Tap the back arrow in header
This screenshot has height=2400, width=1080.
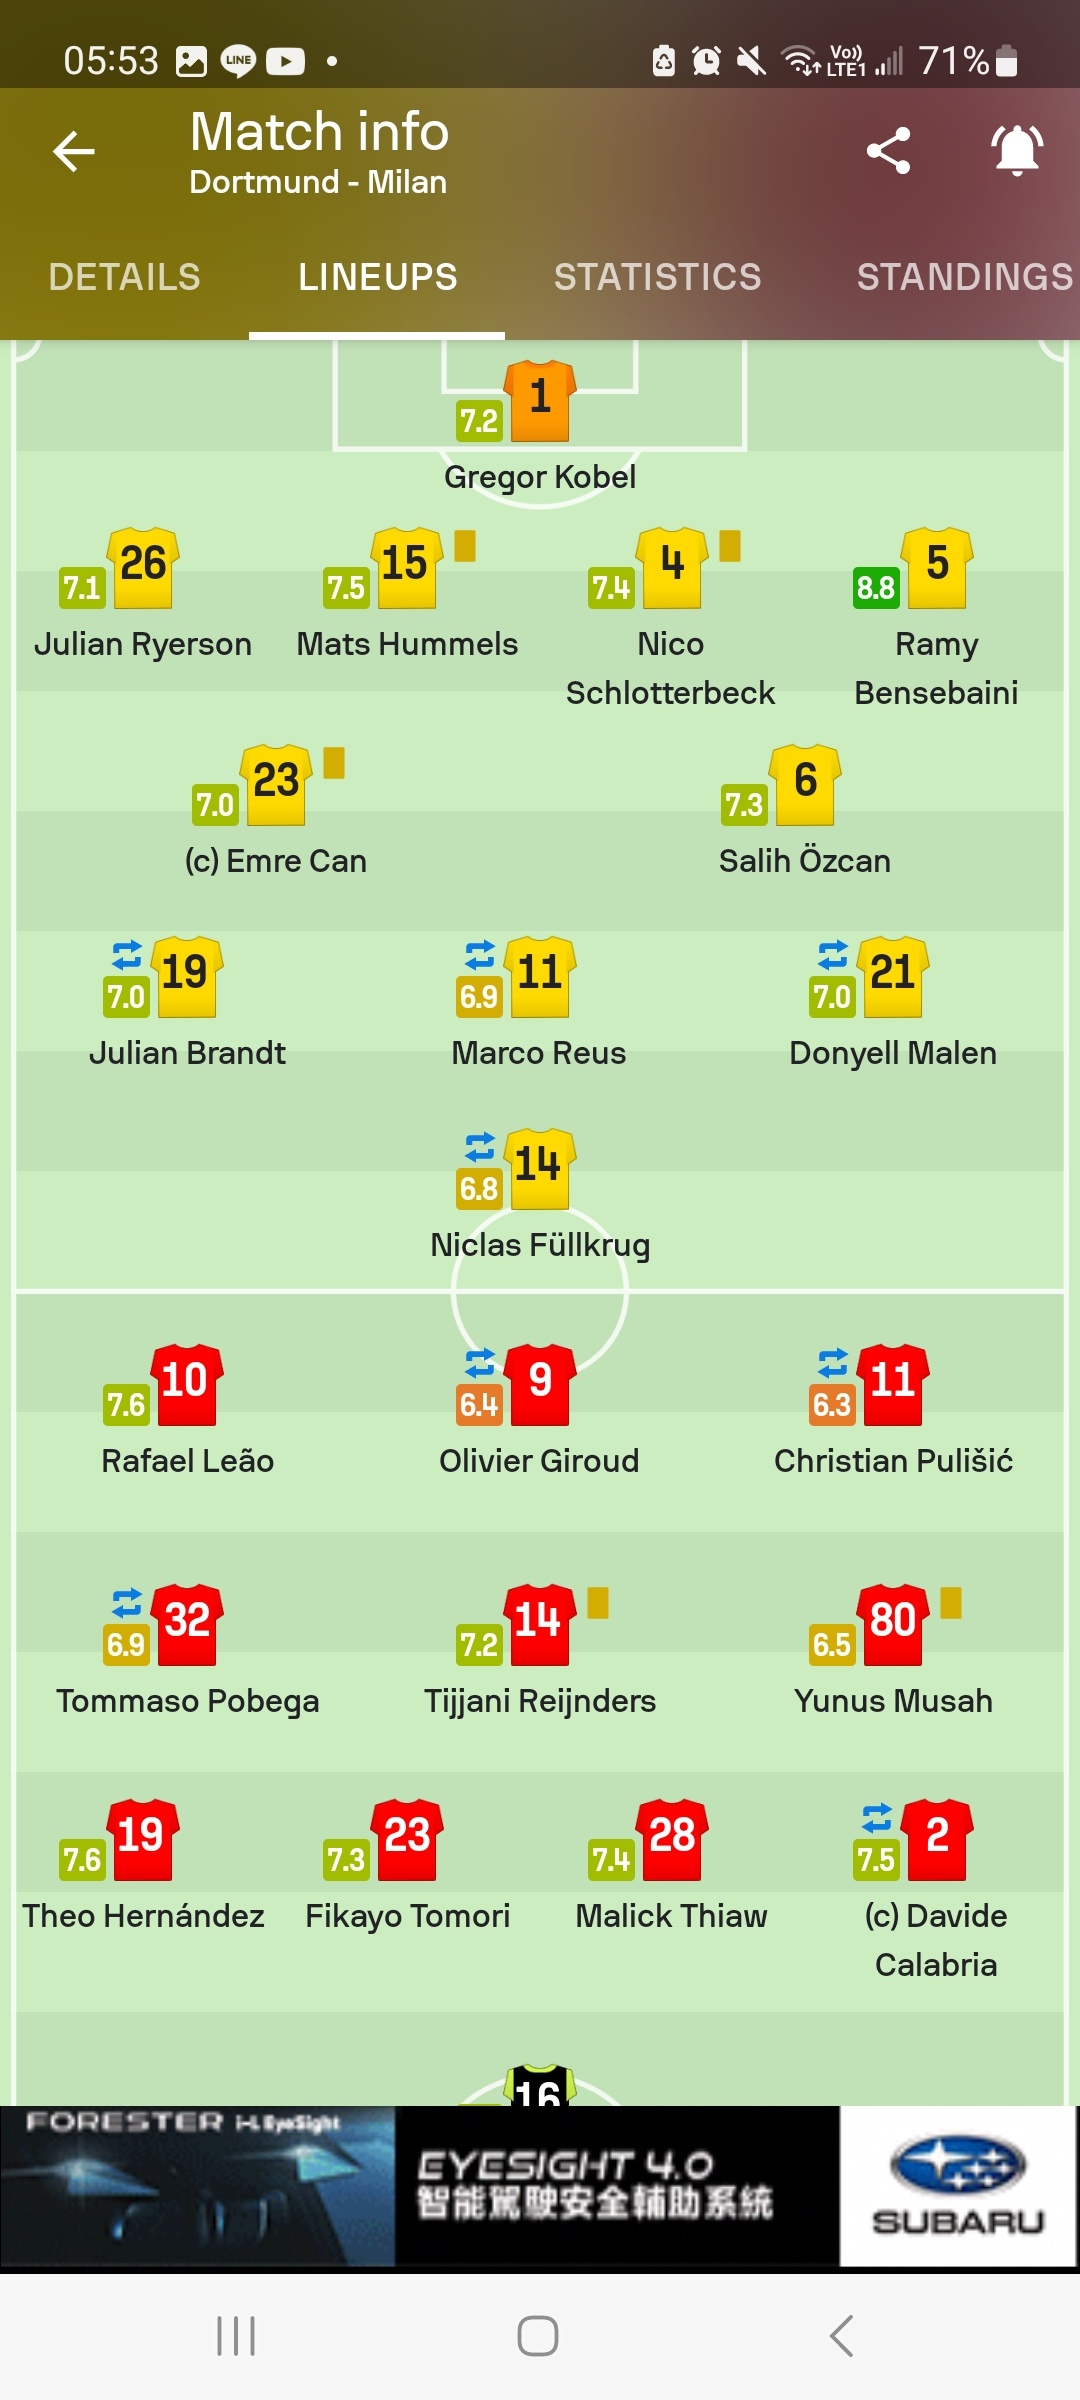tap(74, 152)
